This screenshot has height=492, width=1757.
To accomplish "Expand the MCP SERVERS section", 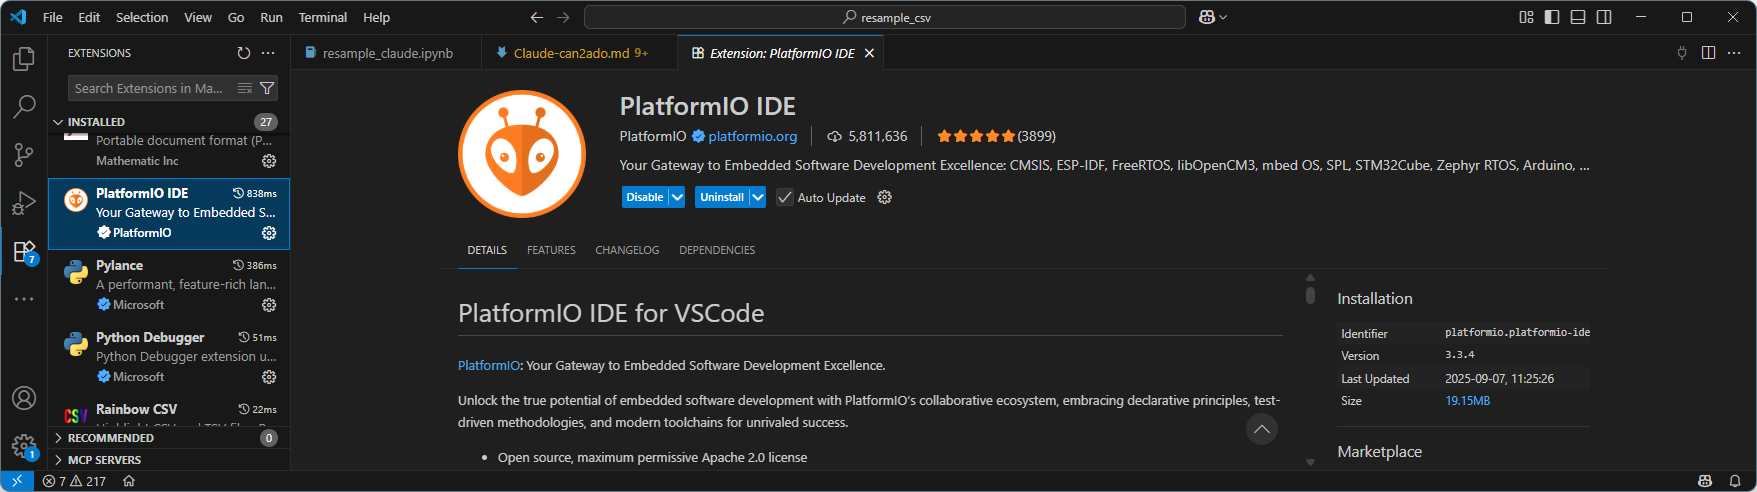I will point(104,460).
